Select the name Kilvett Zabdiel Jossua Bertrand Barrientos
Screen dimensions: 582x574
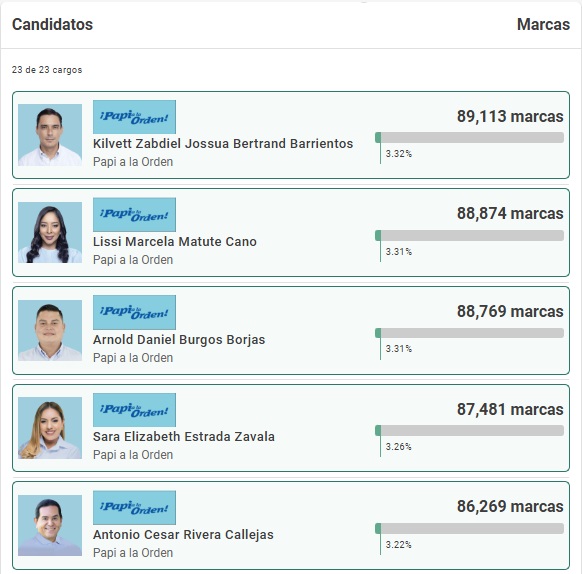223,143
